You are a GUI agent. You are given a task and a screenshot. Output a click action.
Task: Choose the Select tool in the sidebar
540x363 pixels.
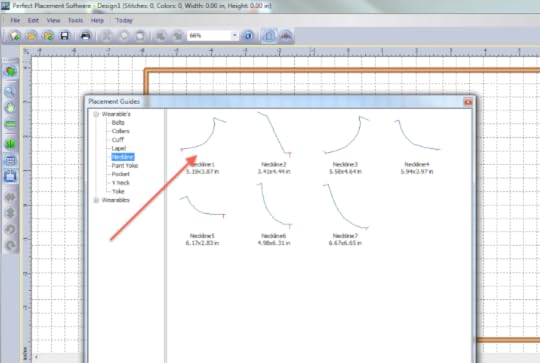[10, 71]
